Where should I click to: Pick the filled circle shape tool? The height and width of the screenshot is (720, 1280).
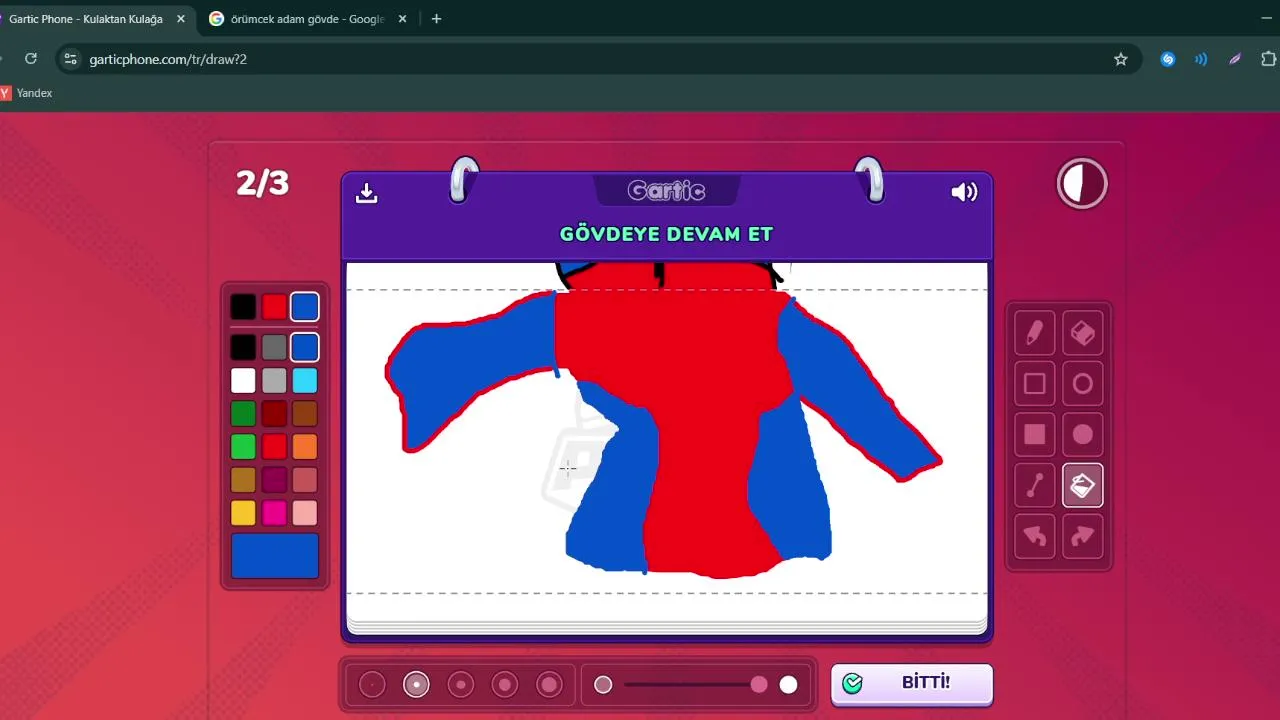click(1083, 434)
